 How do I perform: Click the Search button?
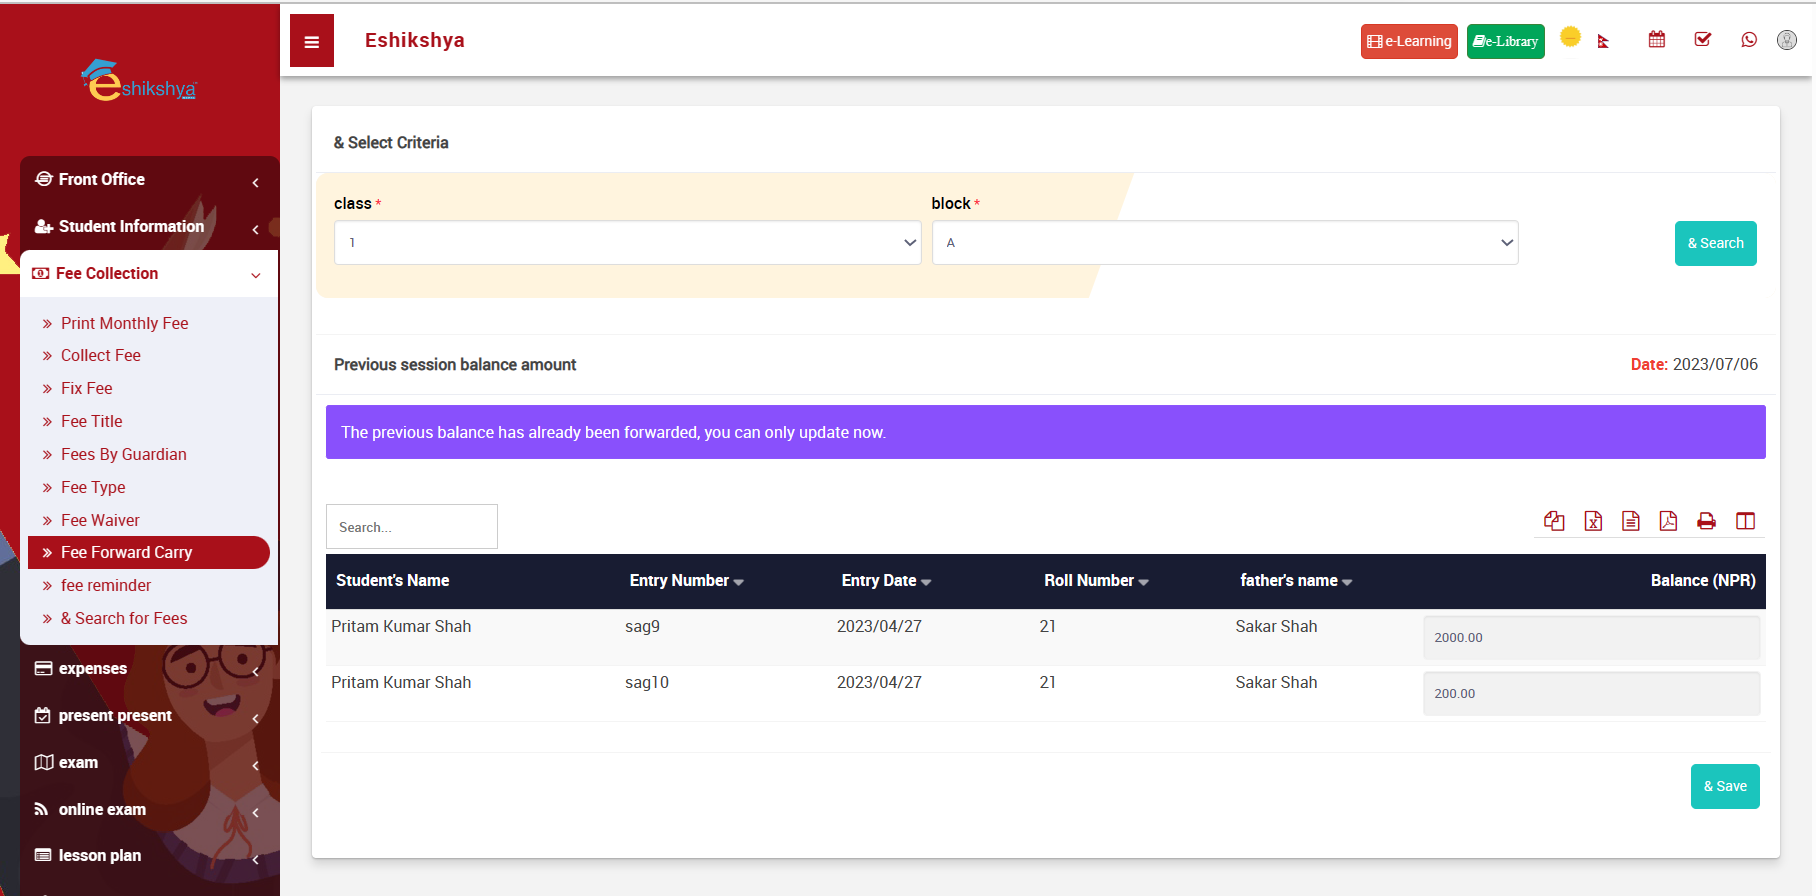(1715, 243)
